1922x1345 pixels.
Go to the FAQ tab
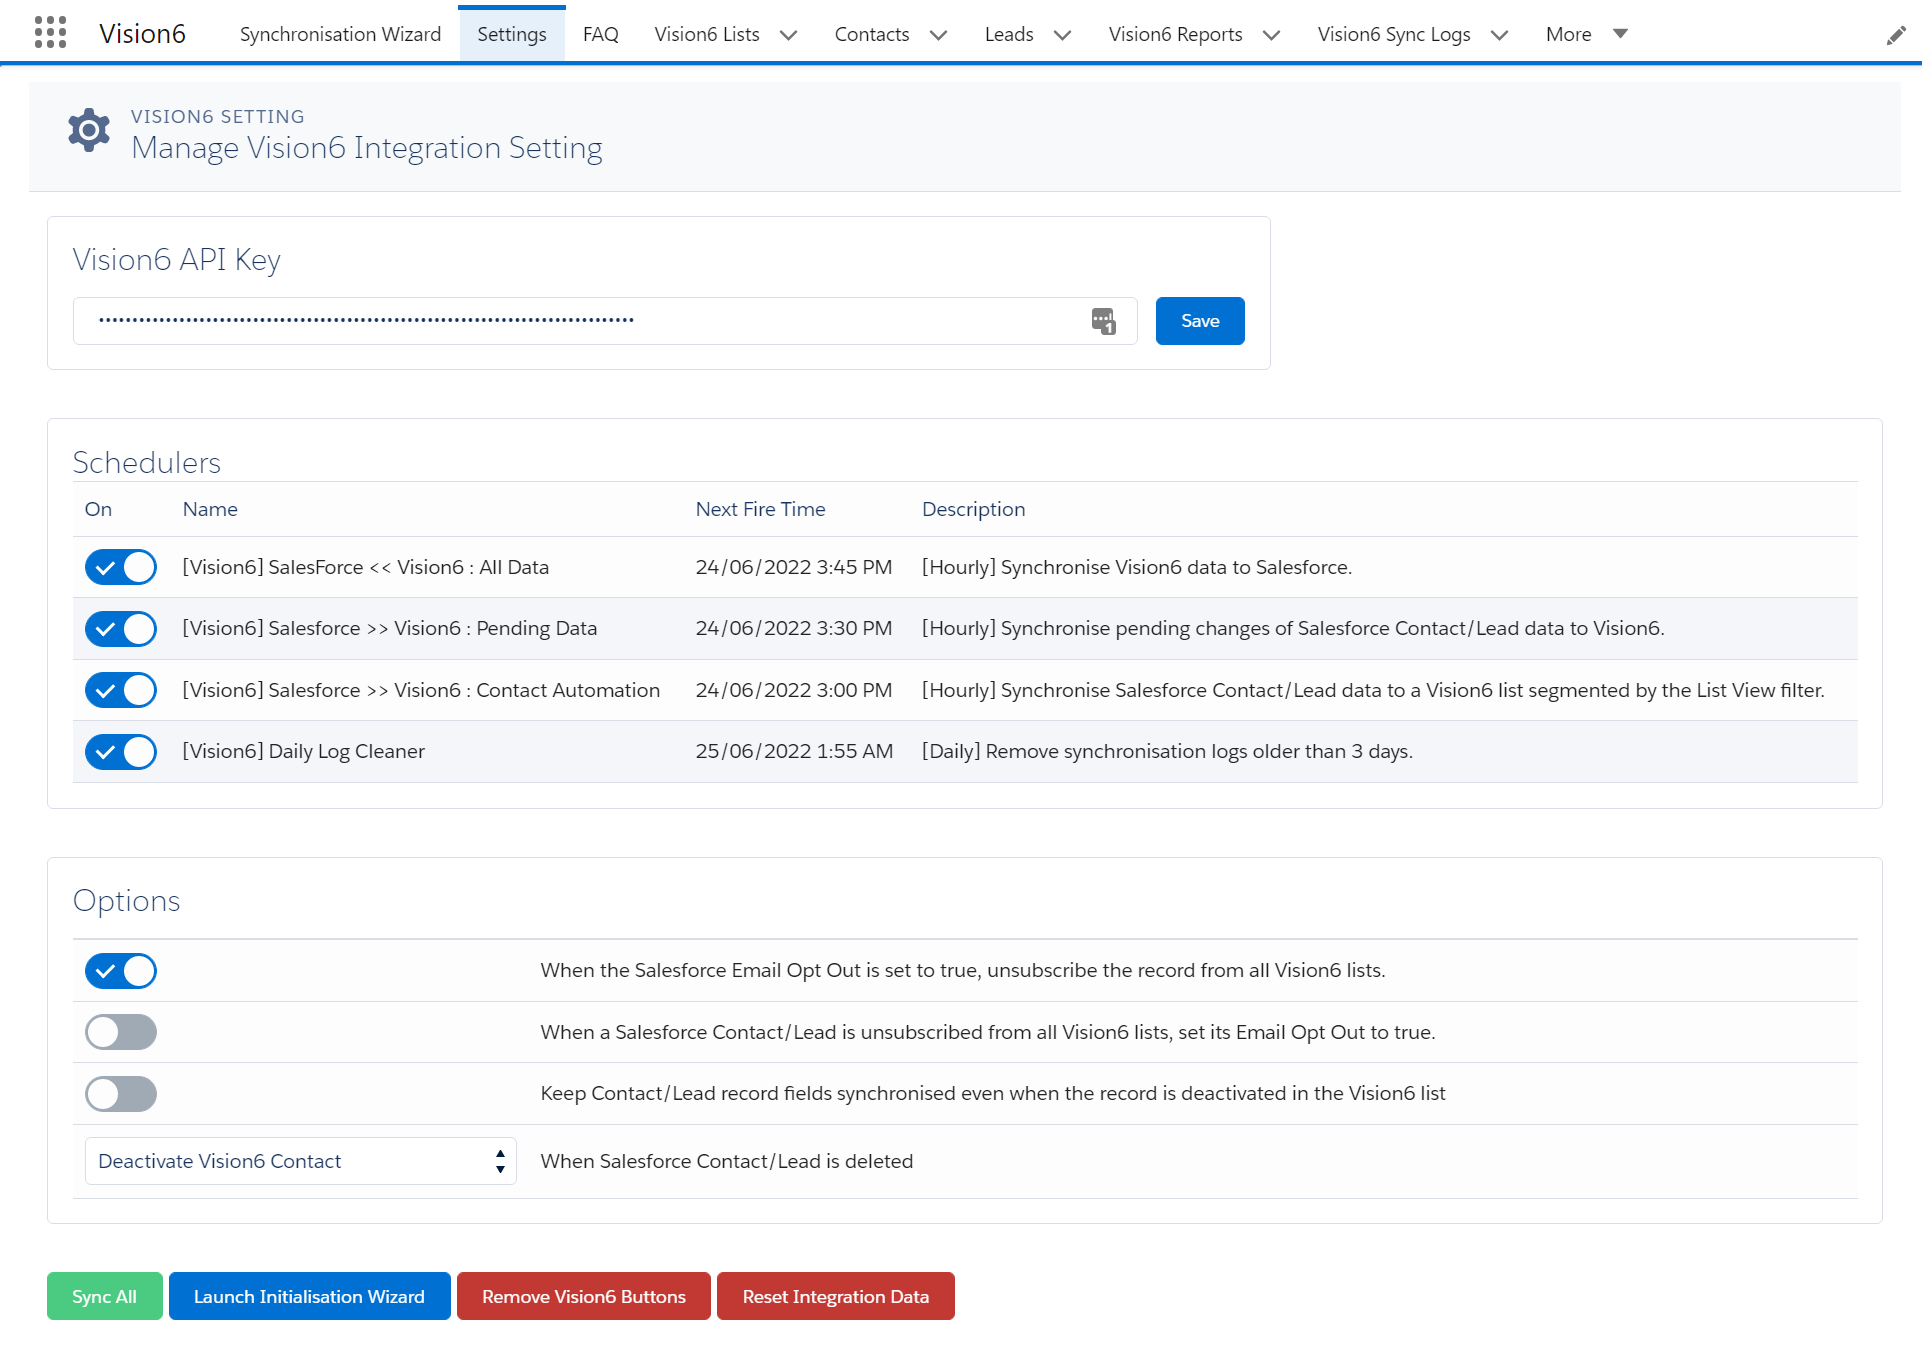[x=601, y=34]
